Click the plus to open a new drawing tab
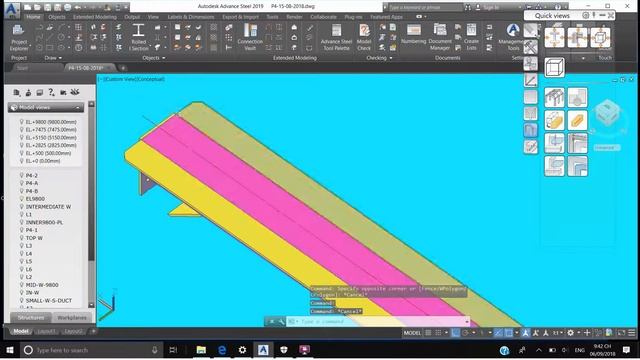Viewport: 640px width, 360px height. click(123, 68)
